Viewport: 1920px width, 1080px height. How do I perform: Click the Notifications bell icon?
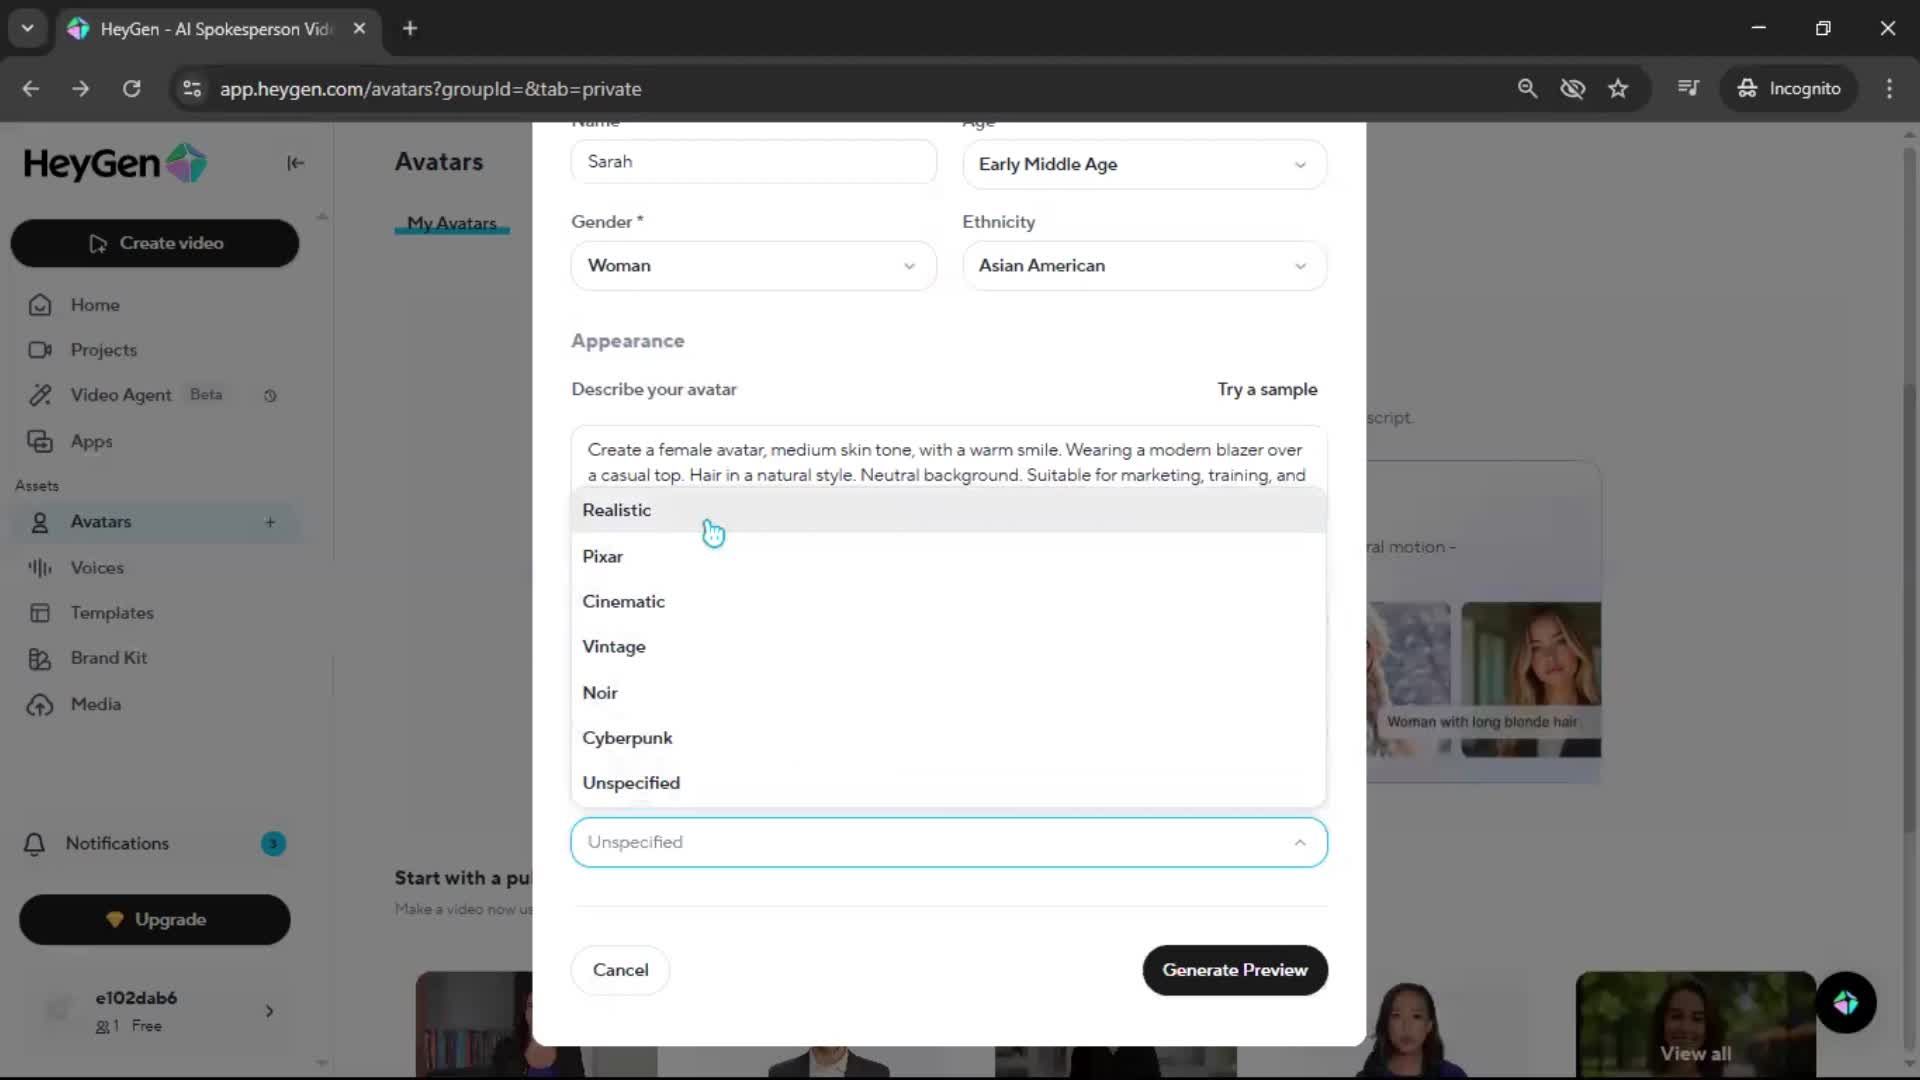click(x=34, y=844)
